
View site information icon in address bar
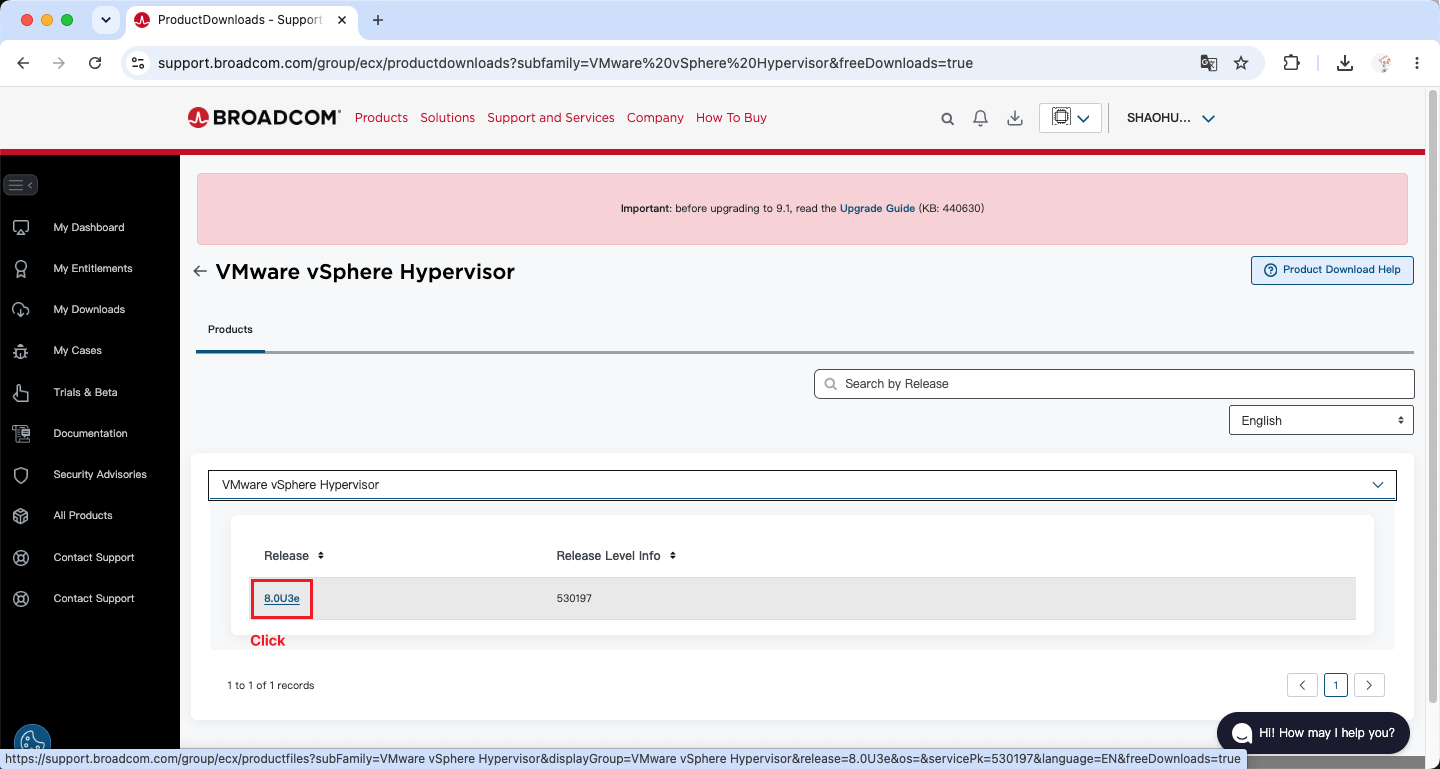click(138, 63)
